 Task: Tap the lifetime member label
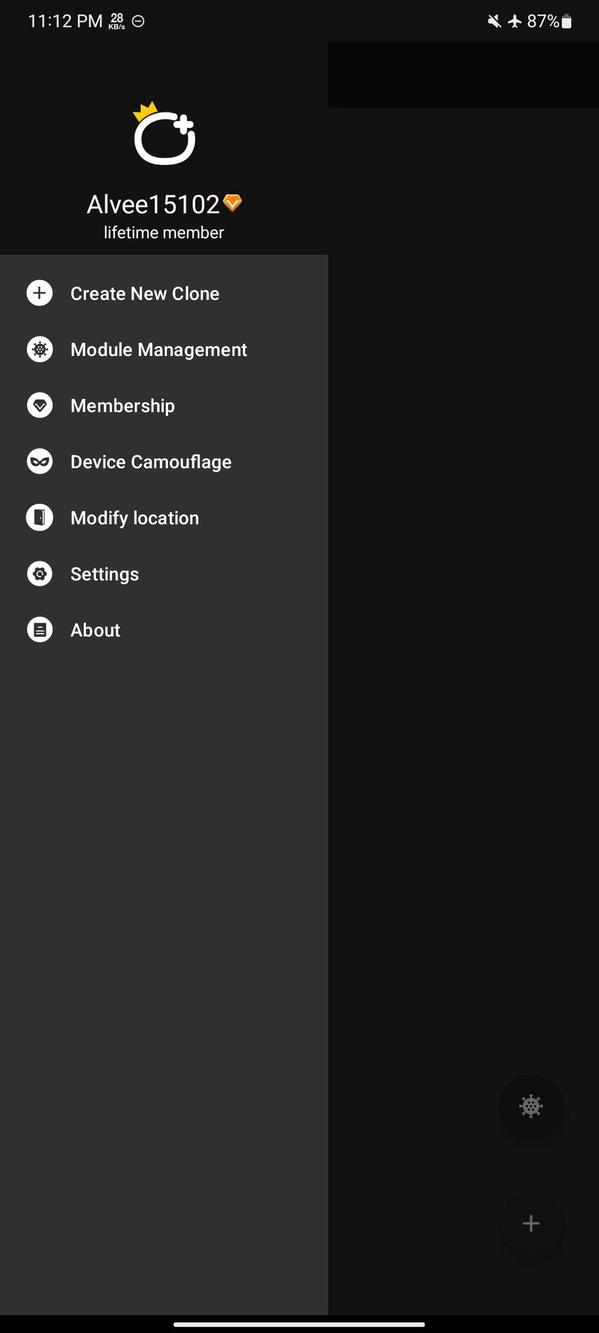pyautogui.click(x=164, y=232)
